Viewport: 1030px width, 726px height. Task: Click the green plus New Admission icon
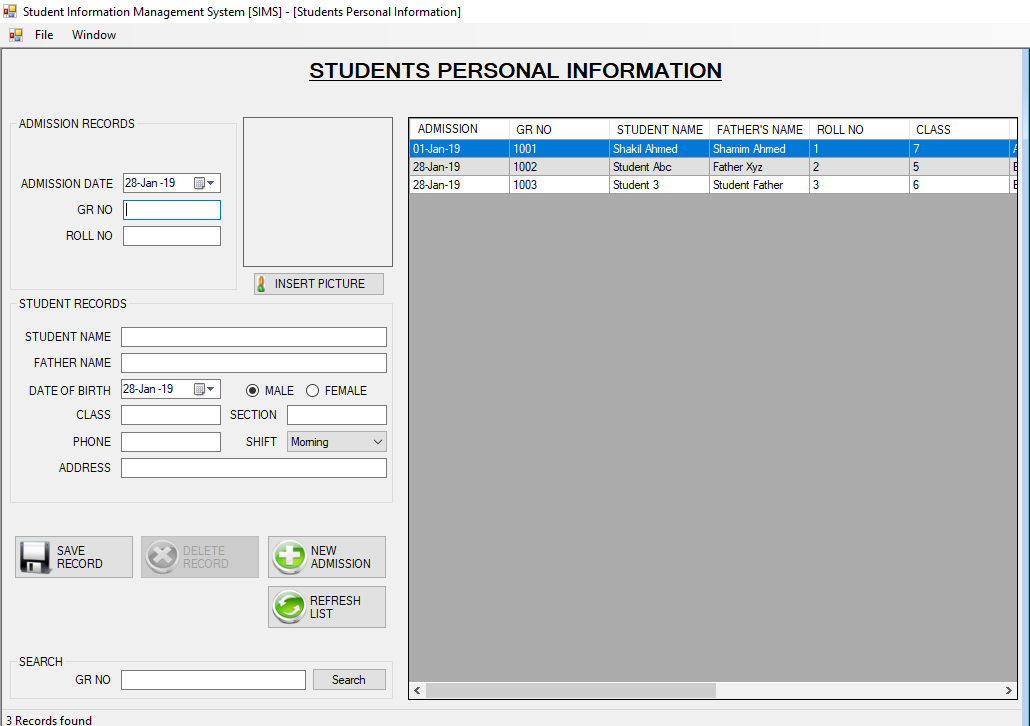coord(289,557)
